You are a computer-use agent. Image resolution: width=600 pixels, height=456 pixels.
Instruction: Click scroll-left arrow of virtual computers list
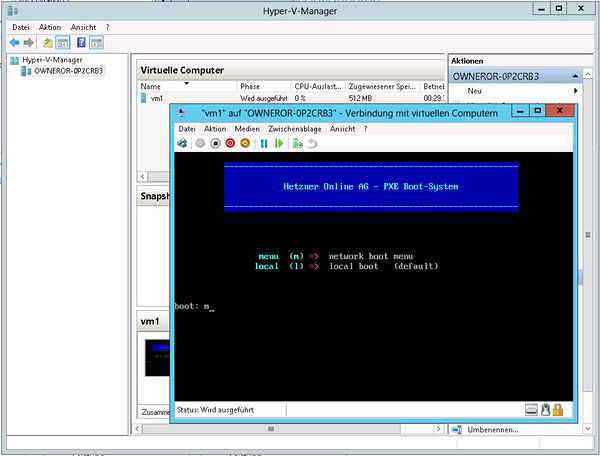tap(142, 176)
